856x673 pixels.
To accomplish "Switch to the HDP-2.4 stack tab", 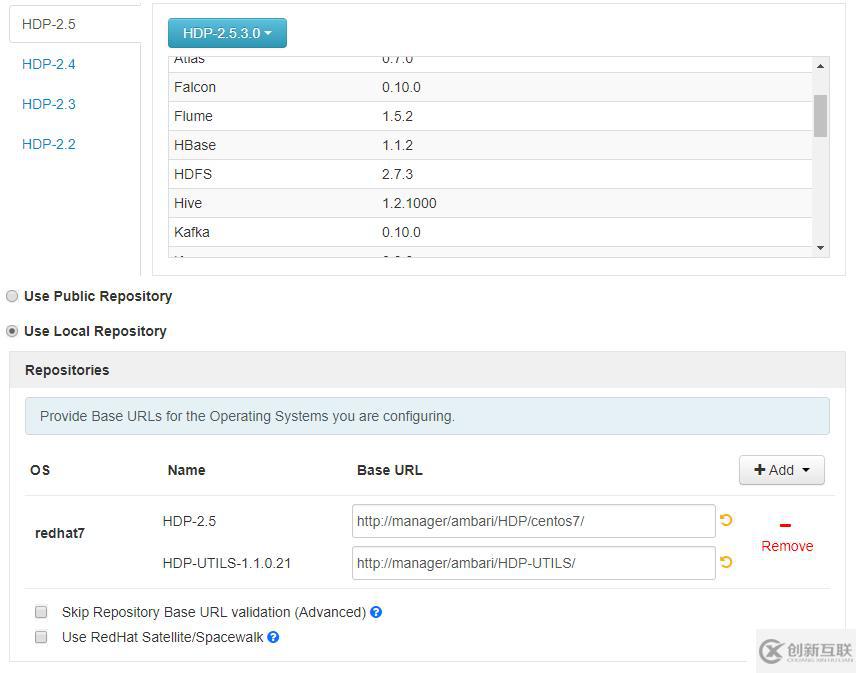I will tap(49, 64).
